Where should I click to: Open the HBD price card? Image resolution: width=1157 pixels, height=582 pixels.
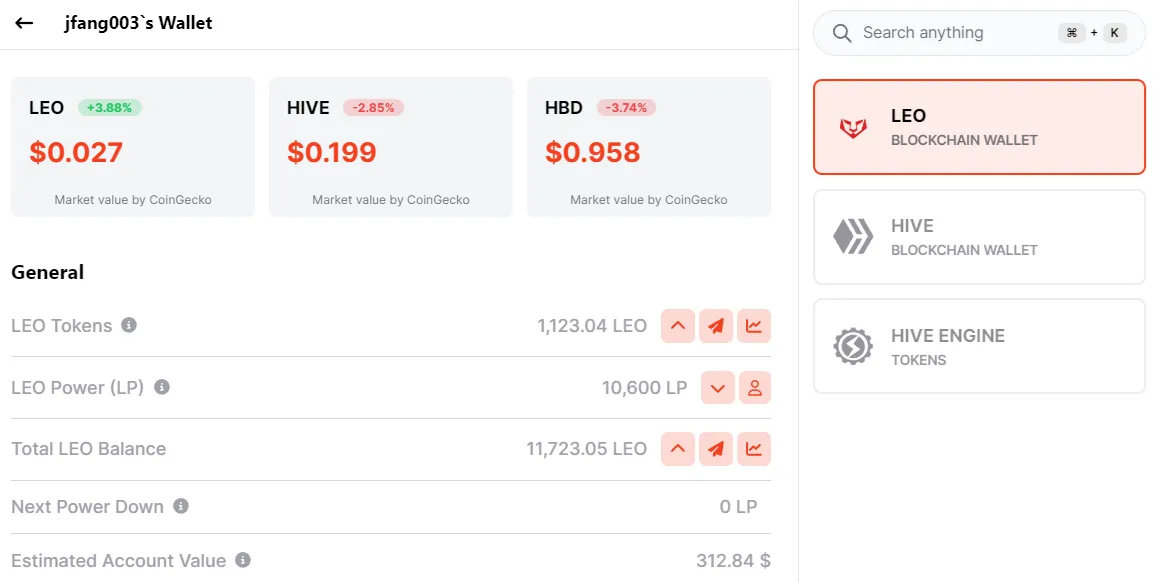click(x=649, y=147)
